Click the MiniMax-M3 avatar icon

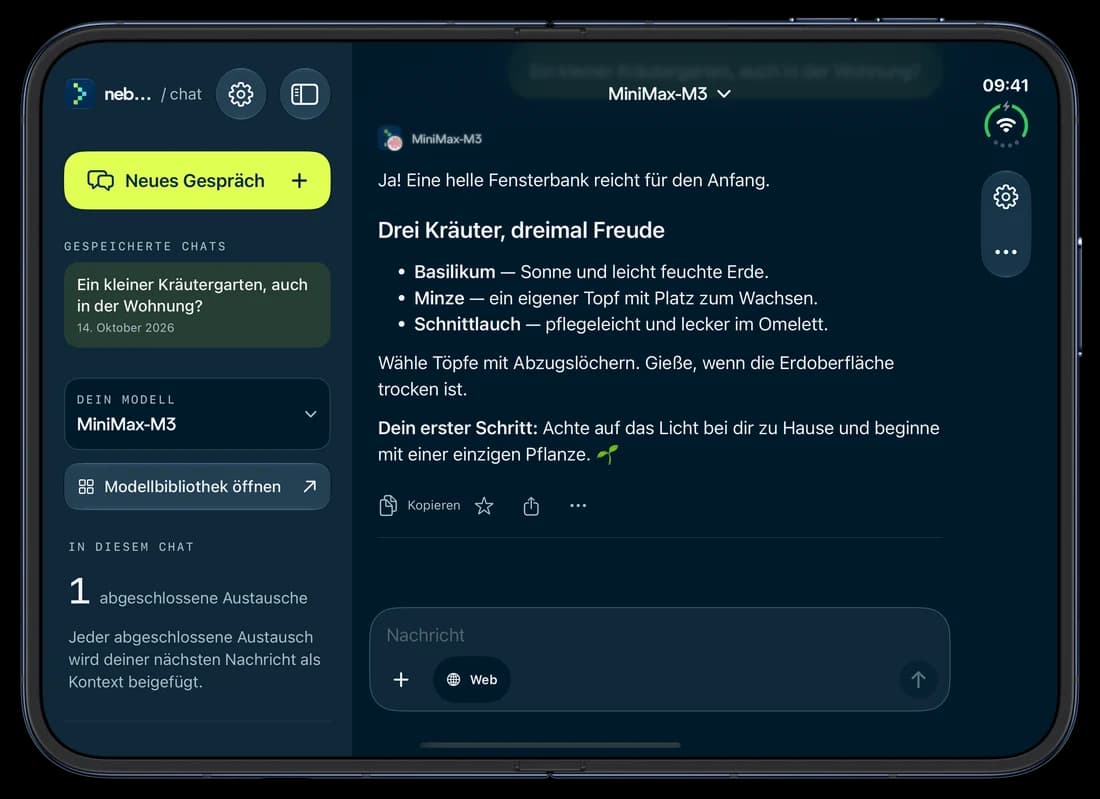[391, 139]
